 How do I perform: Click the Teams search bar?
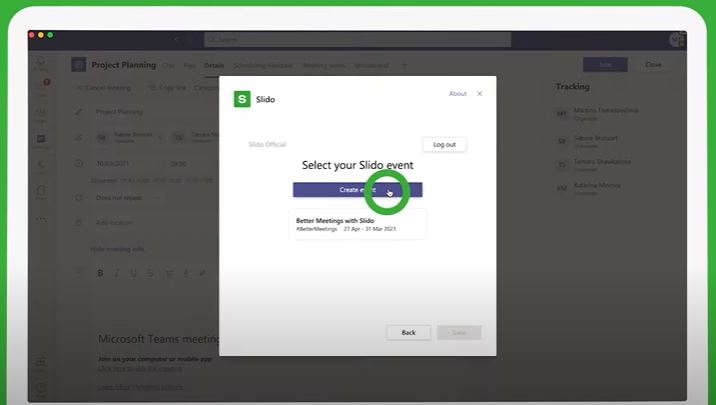(350, 39)
